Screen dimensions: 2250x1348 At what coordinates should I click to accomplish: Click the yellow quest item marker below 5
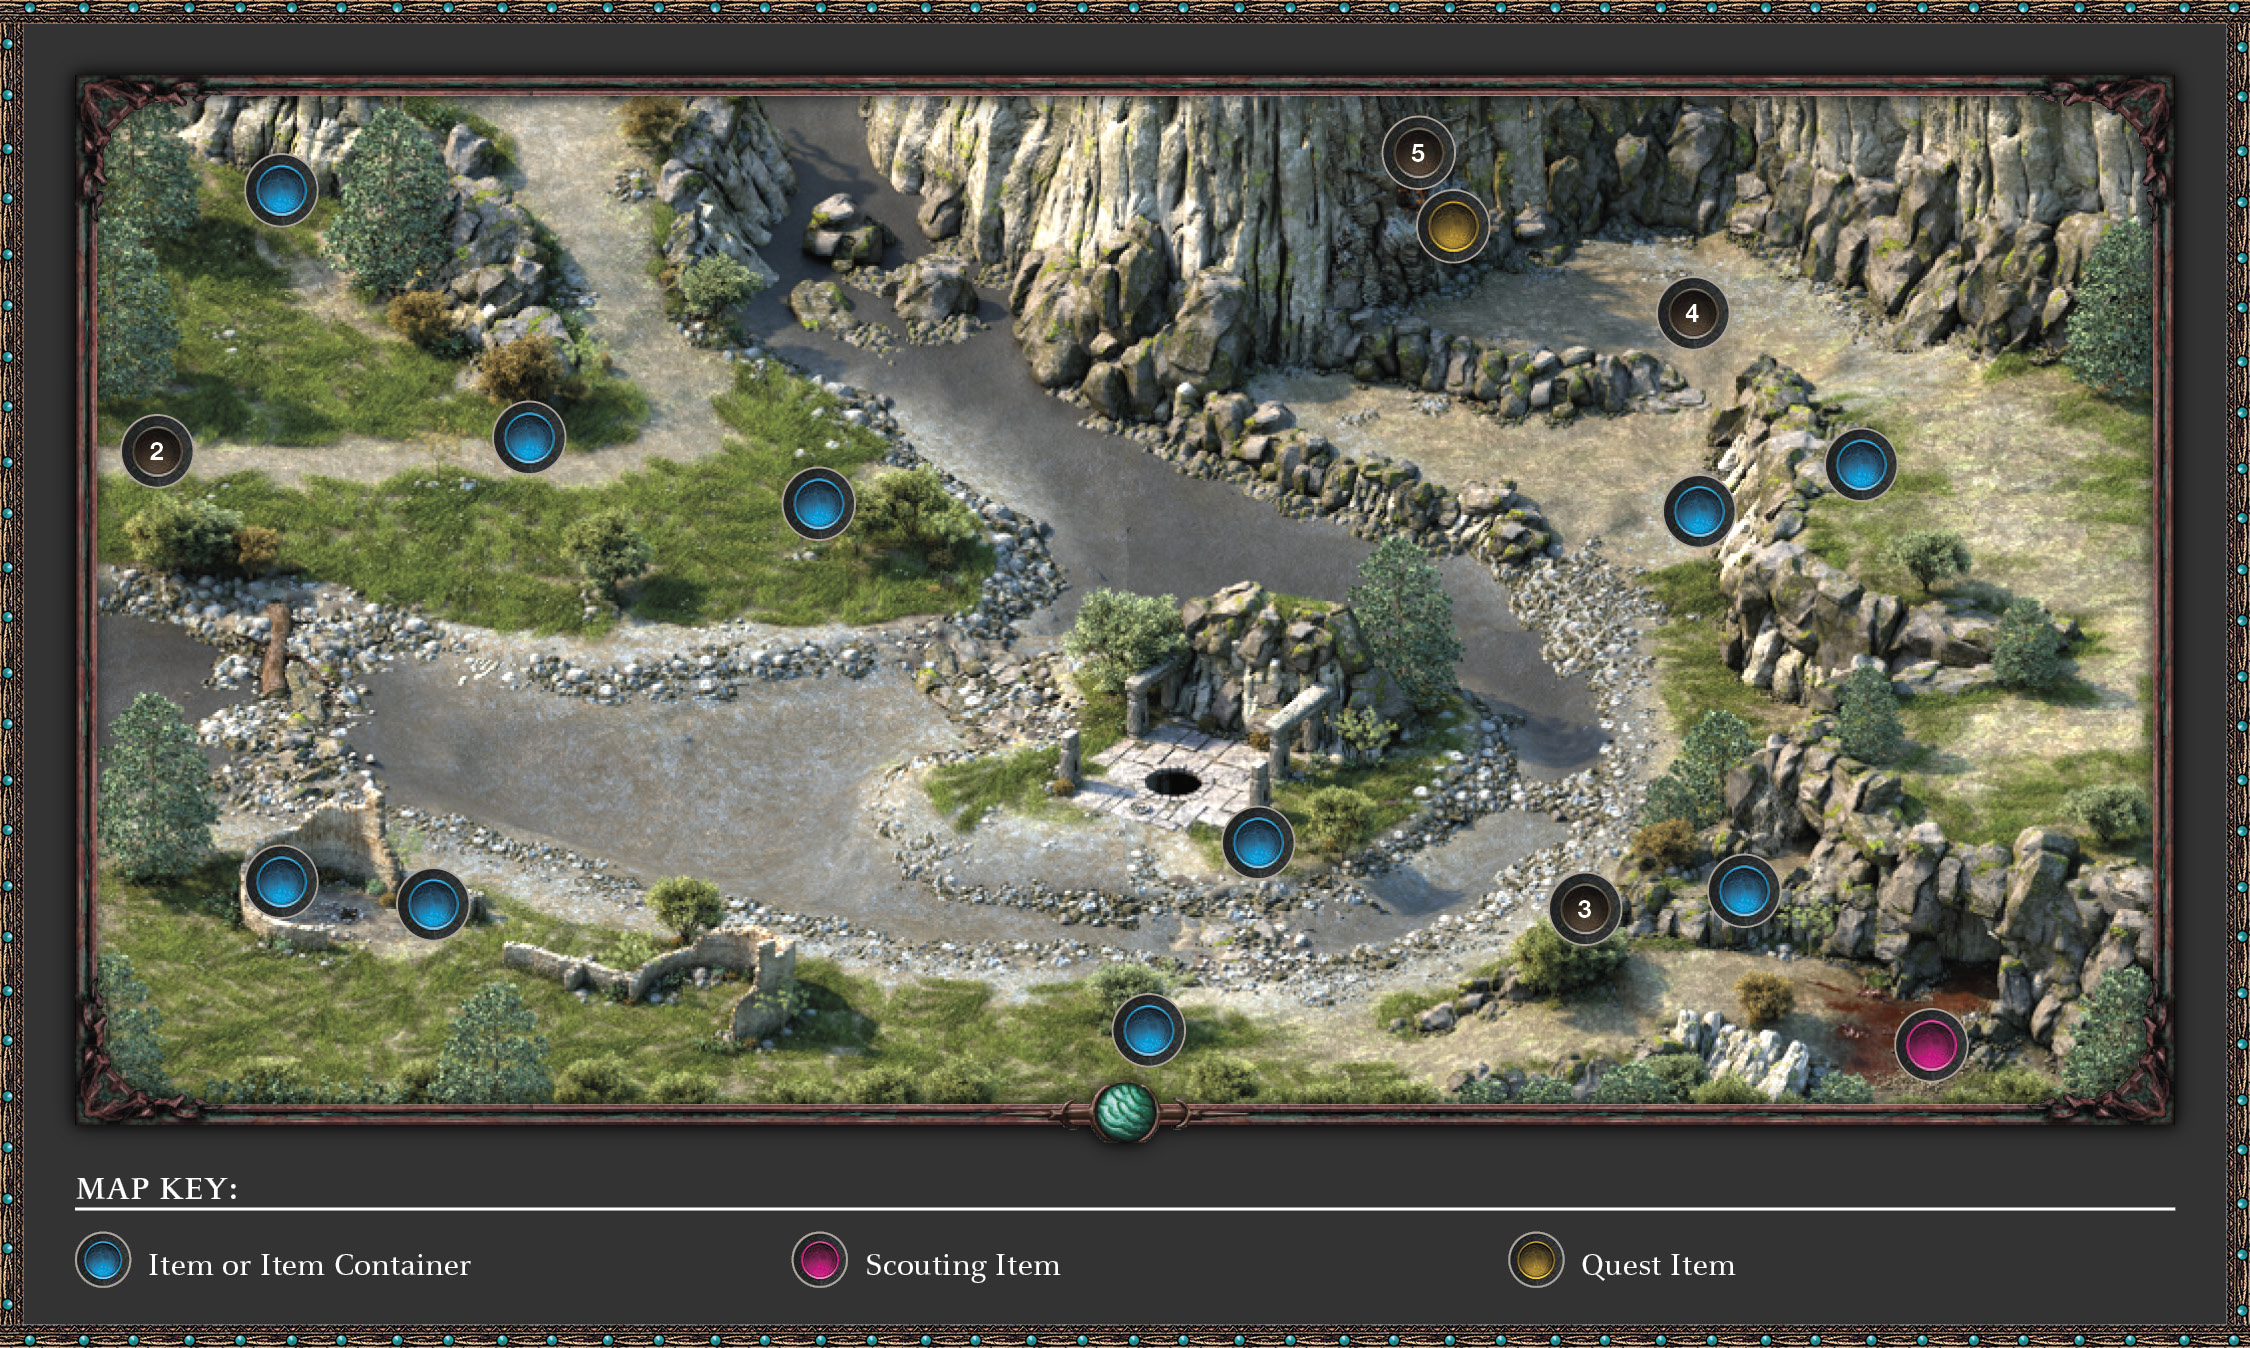1452,227
